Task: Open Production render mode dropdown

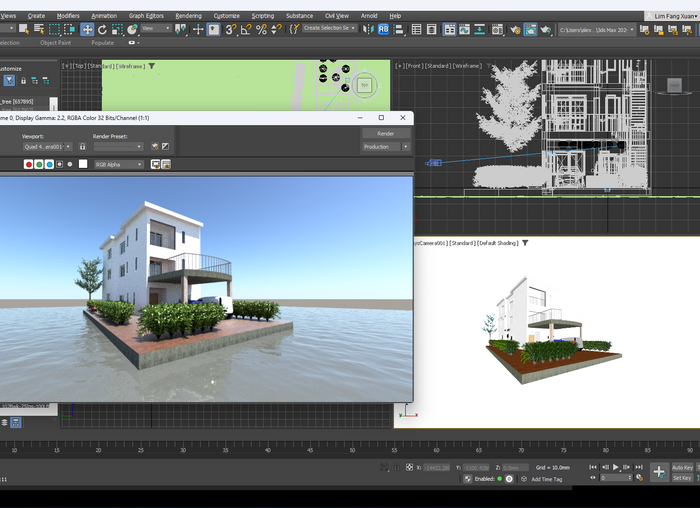Action: coord(386,146)
